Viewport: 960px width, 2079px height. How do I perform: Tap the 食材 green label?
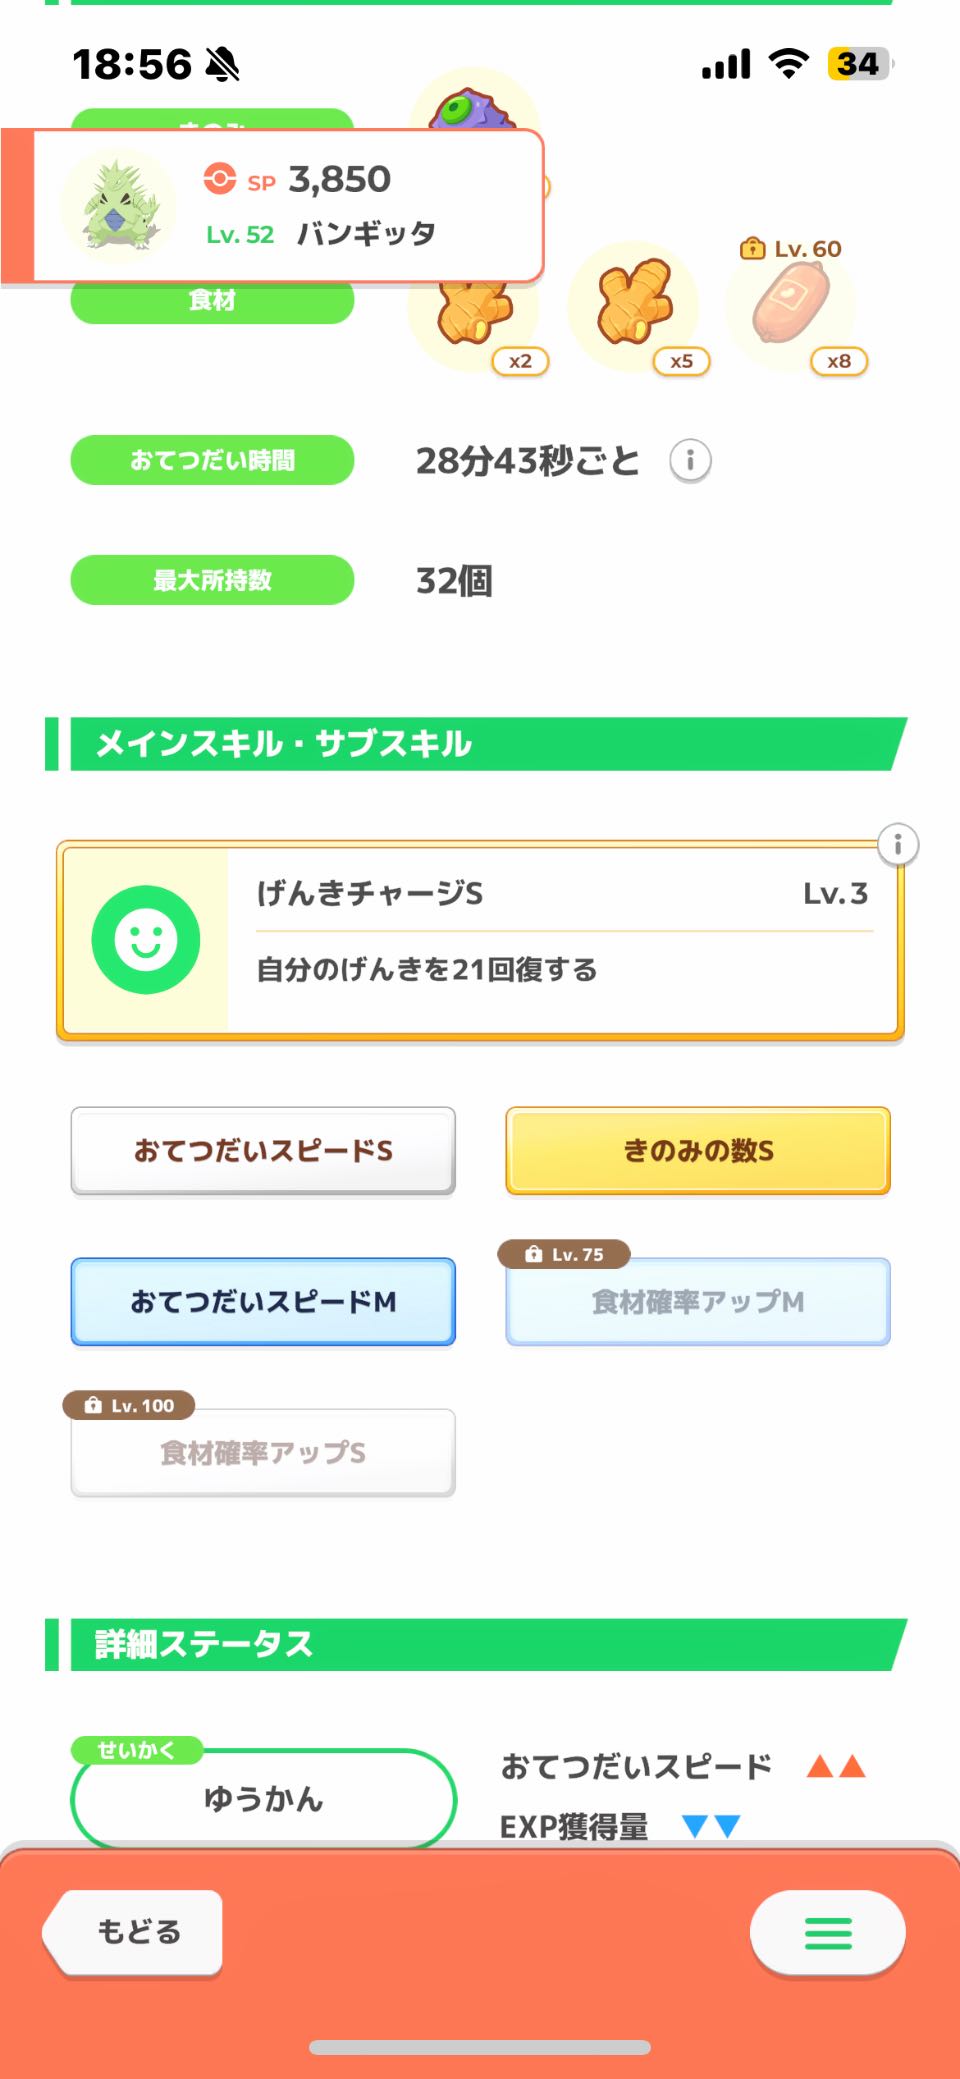tap(212, 302)
